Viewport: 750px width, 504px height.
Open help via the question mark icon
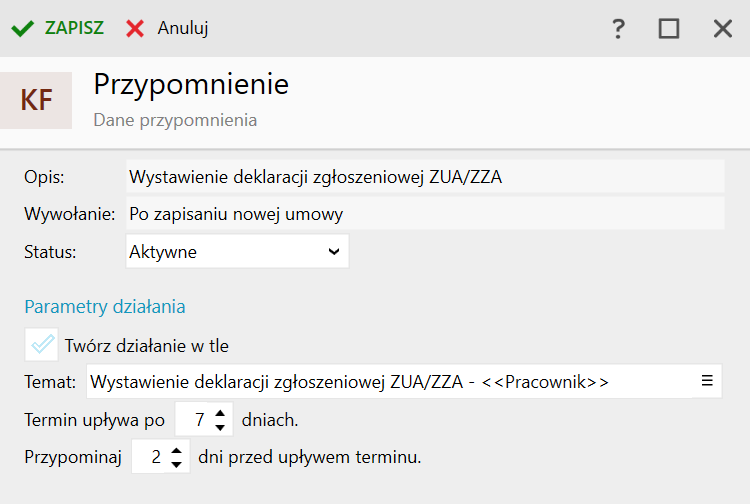click(618, 29)
